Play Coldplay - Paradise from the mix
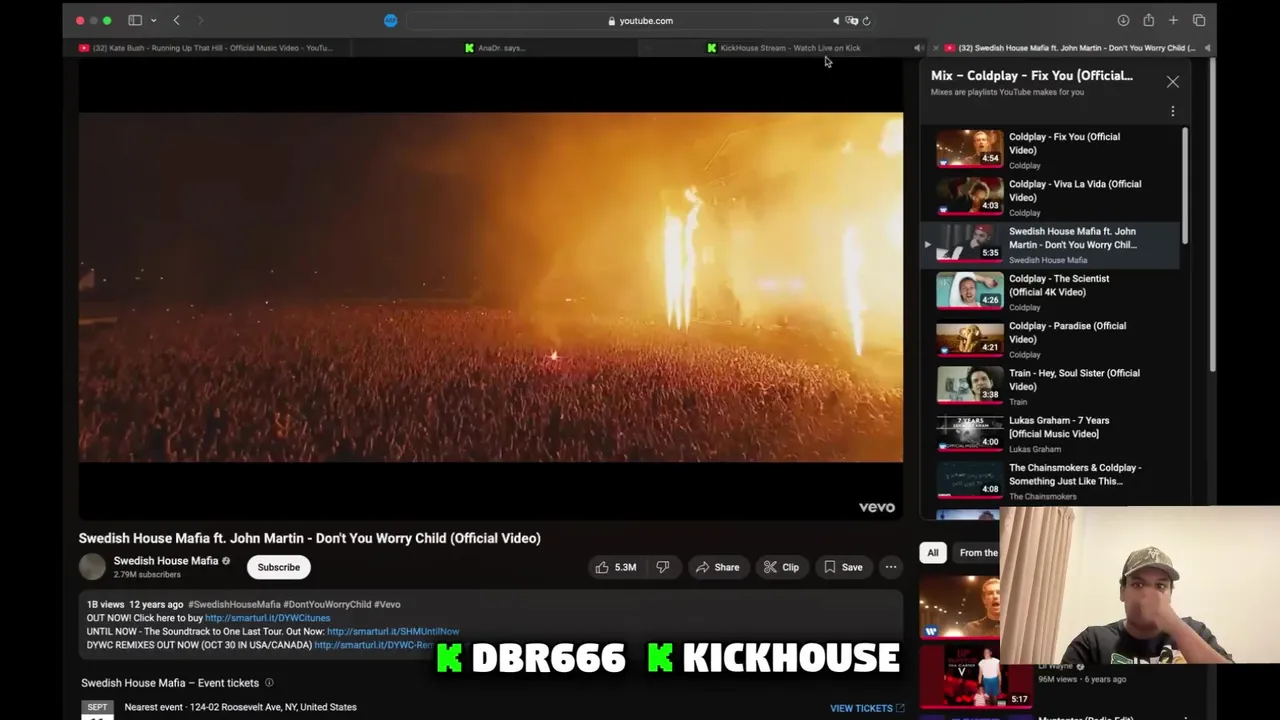Screen dimensions: 1280x720 point(1050,339)
